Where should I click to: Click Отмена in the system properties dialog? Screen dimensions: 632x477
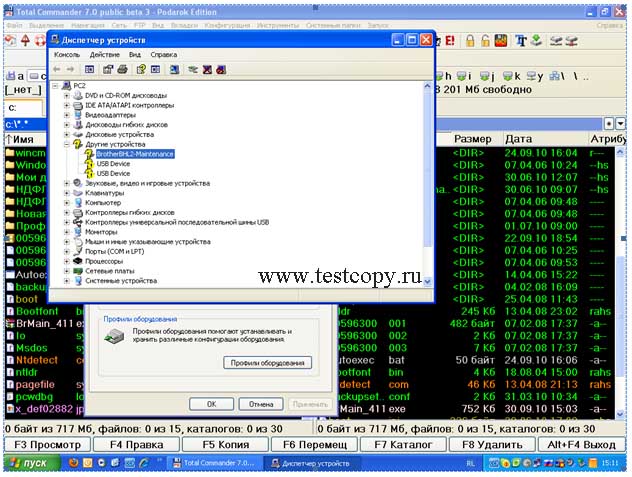(x=261, y=404)
